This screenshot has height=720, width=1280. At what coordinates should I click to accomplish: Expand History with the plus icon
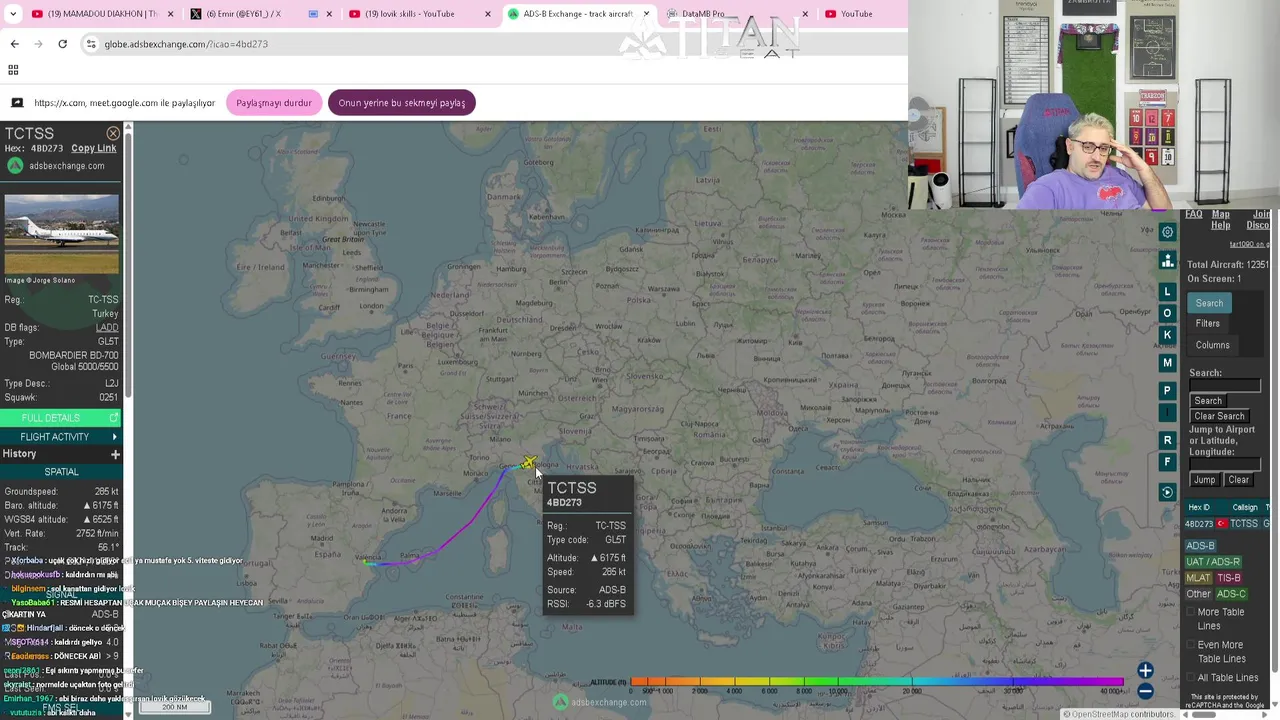point(115,454)
